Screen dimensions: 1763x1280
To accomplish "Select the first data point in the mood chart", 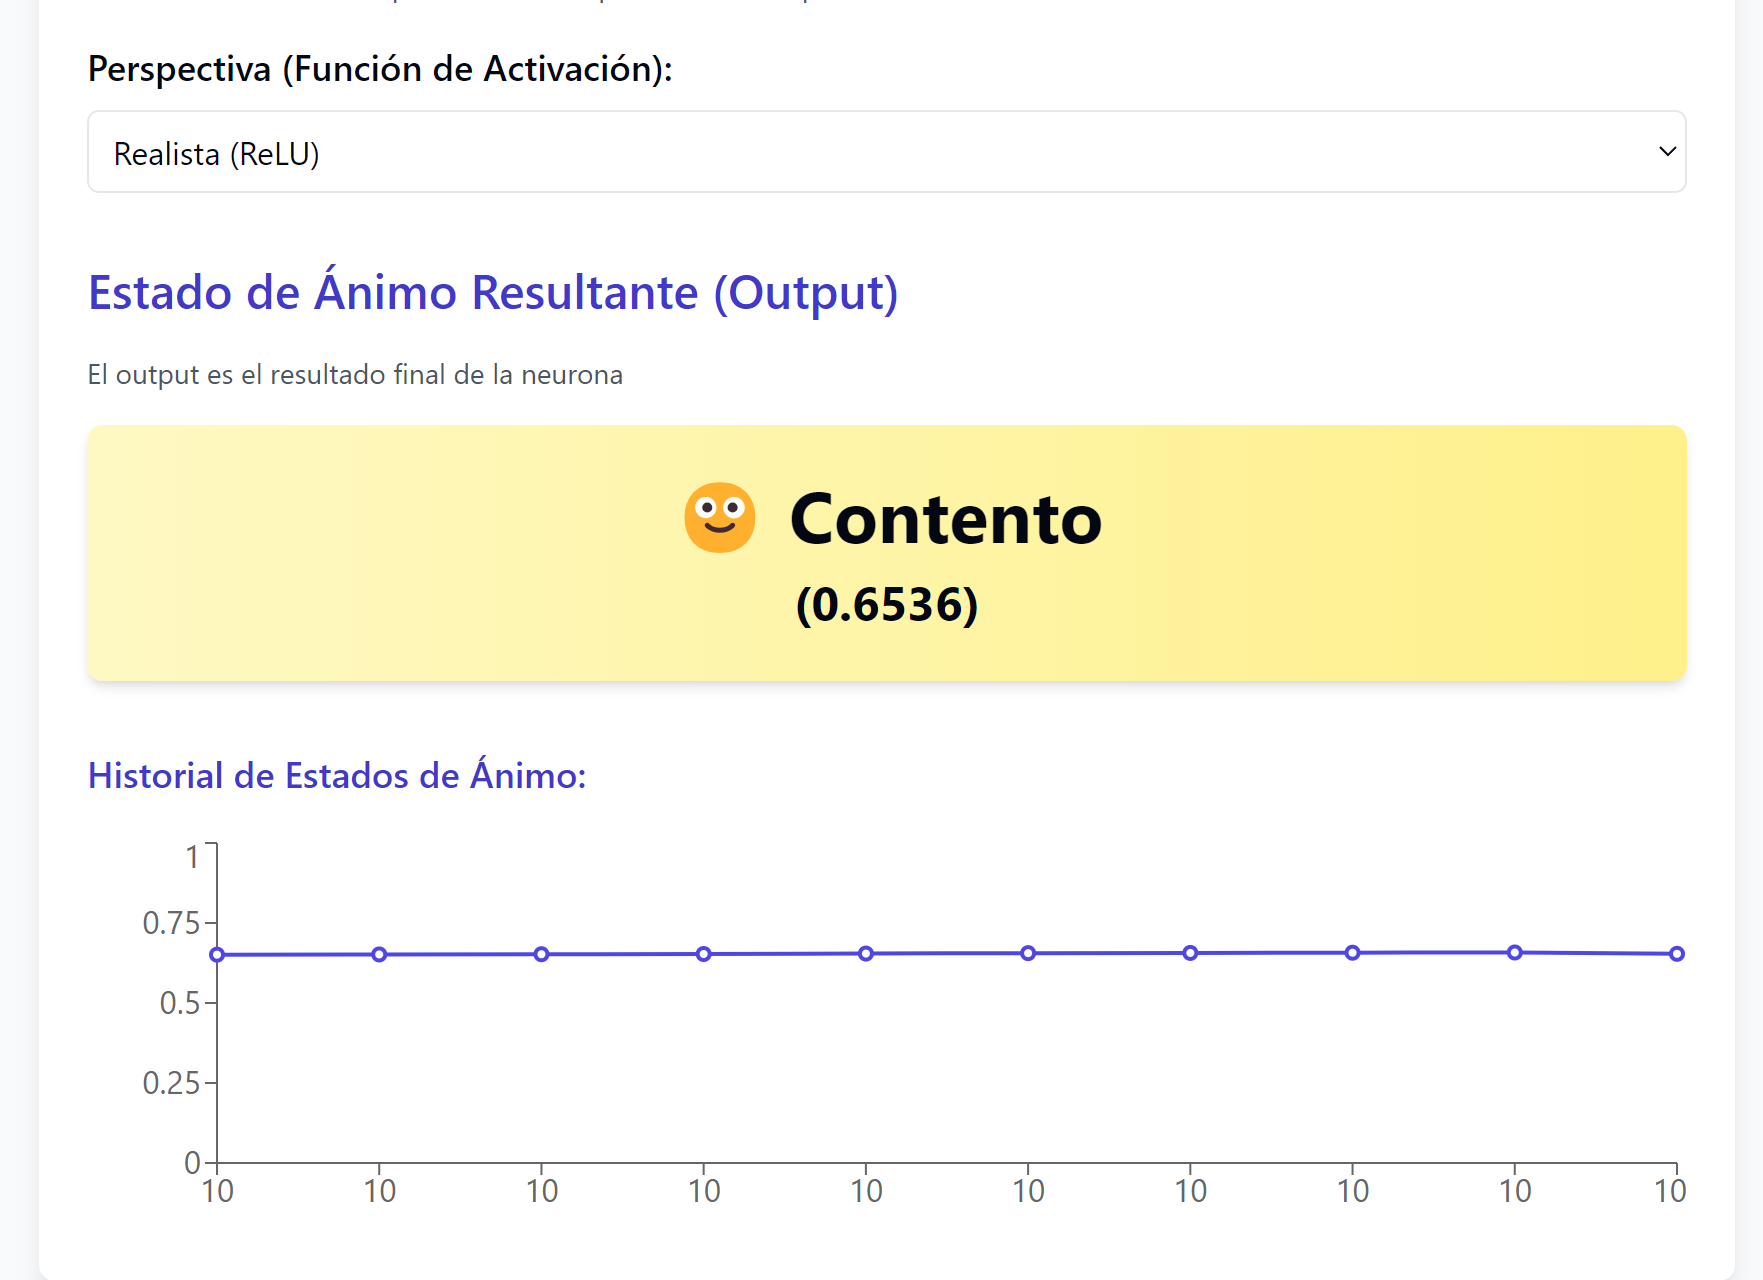I will [217, 955].
